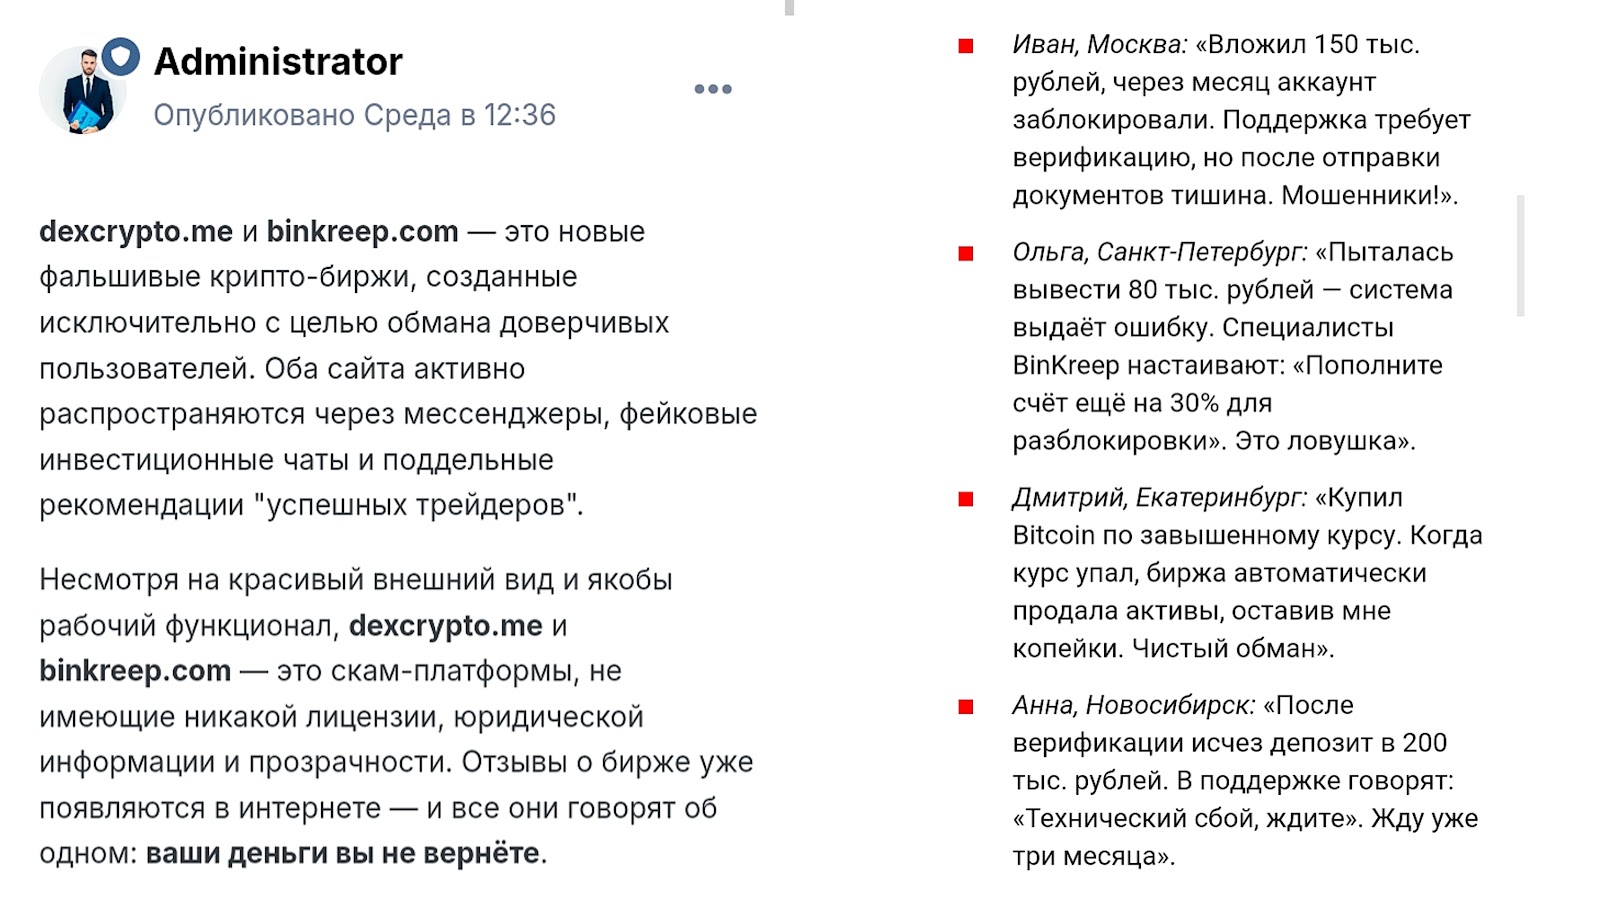Open the Administrator username profile link
Viewport: 1600px width, 900px height.
pyautogui.click(x=278, y=62)
